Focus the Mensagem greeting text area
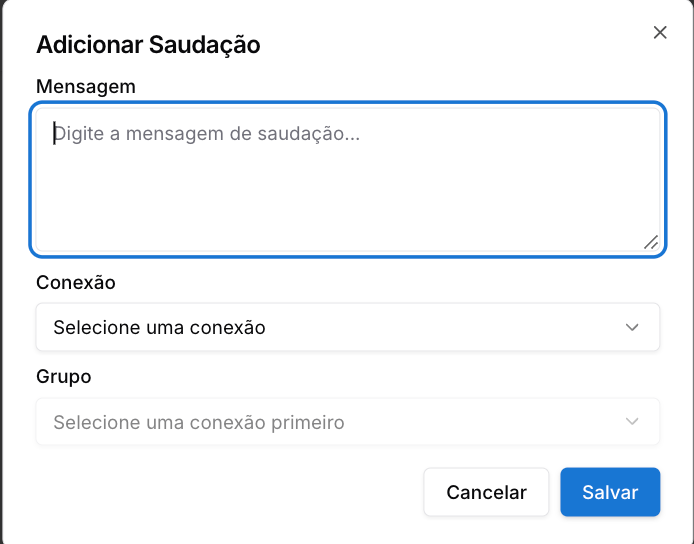Viewport: 694px width, 544px height. click(x=347, y=180)
